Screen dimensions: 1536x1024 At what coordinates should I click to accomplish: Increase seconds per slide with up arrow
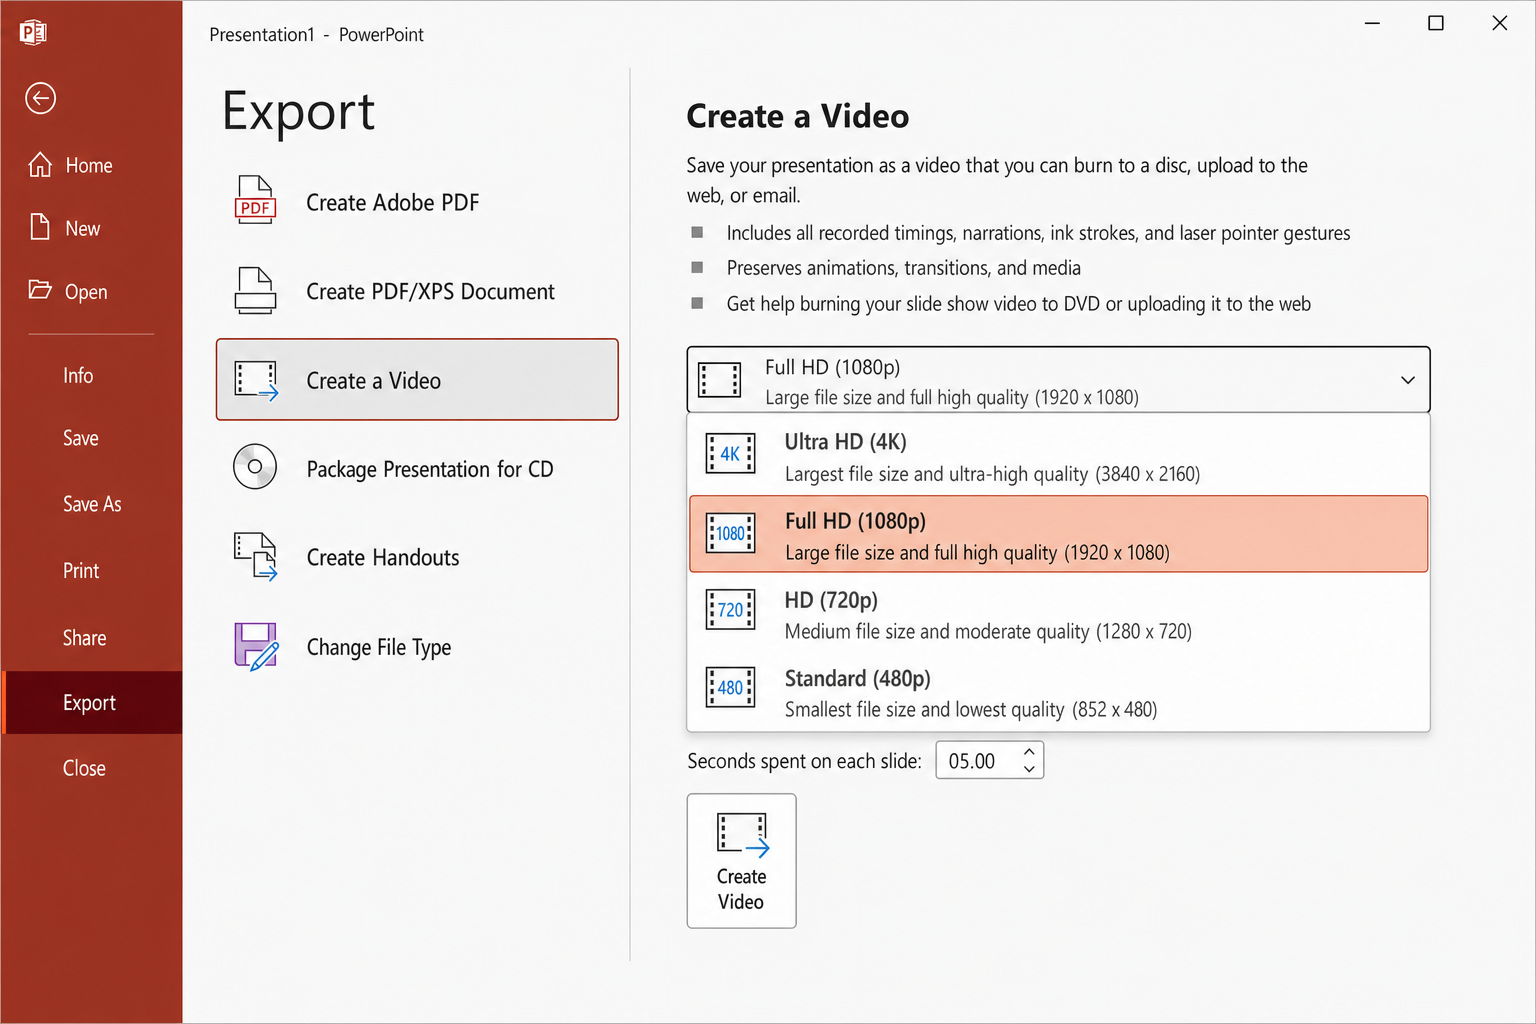1029,752
